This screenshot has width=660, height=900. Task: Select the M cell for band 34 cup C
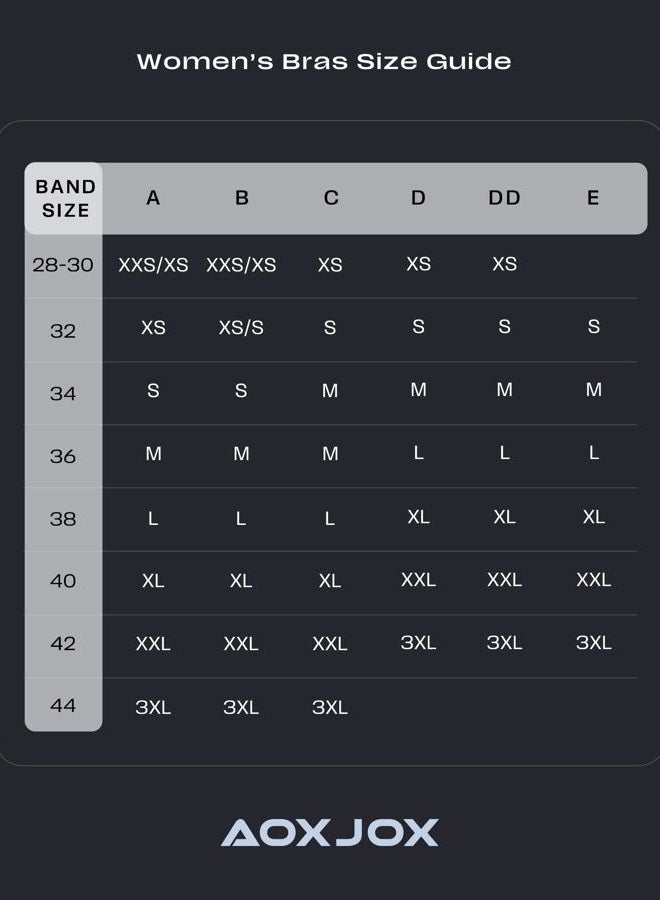pos(329,390)
